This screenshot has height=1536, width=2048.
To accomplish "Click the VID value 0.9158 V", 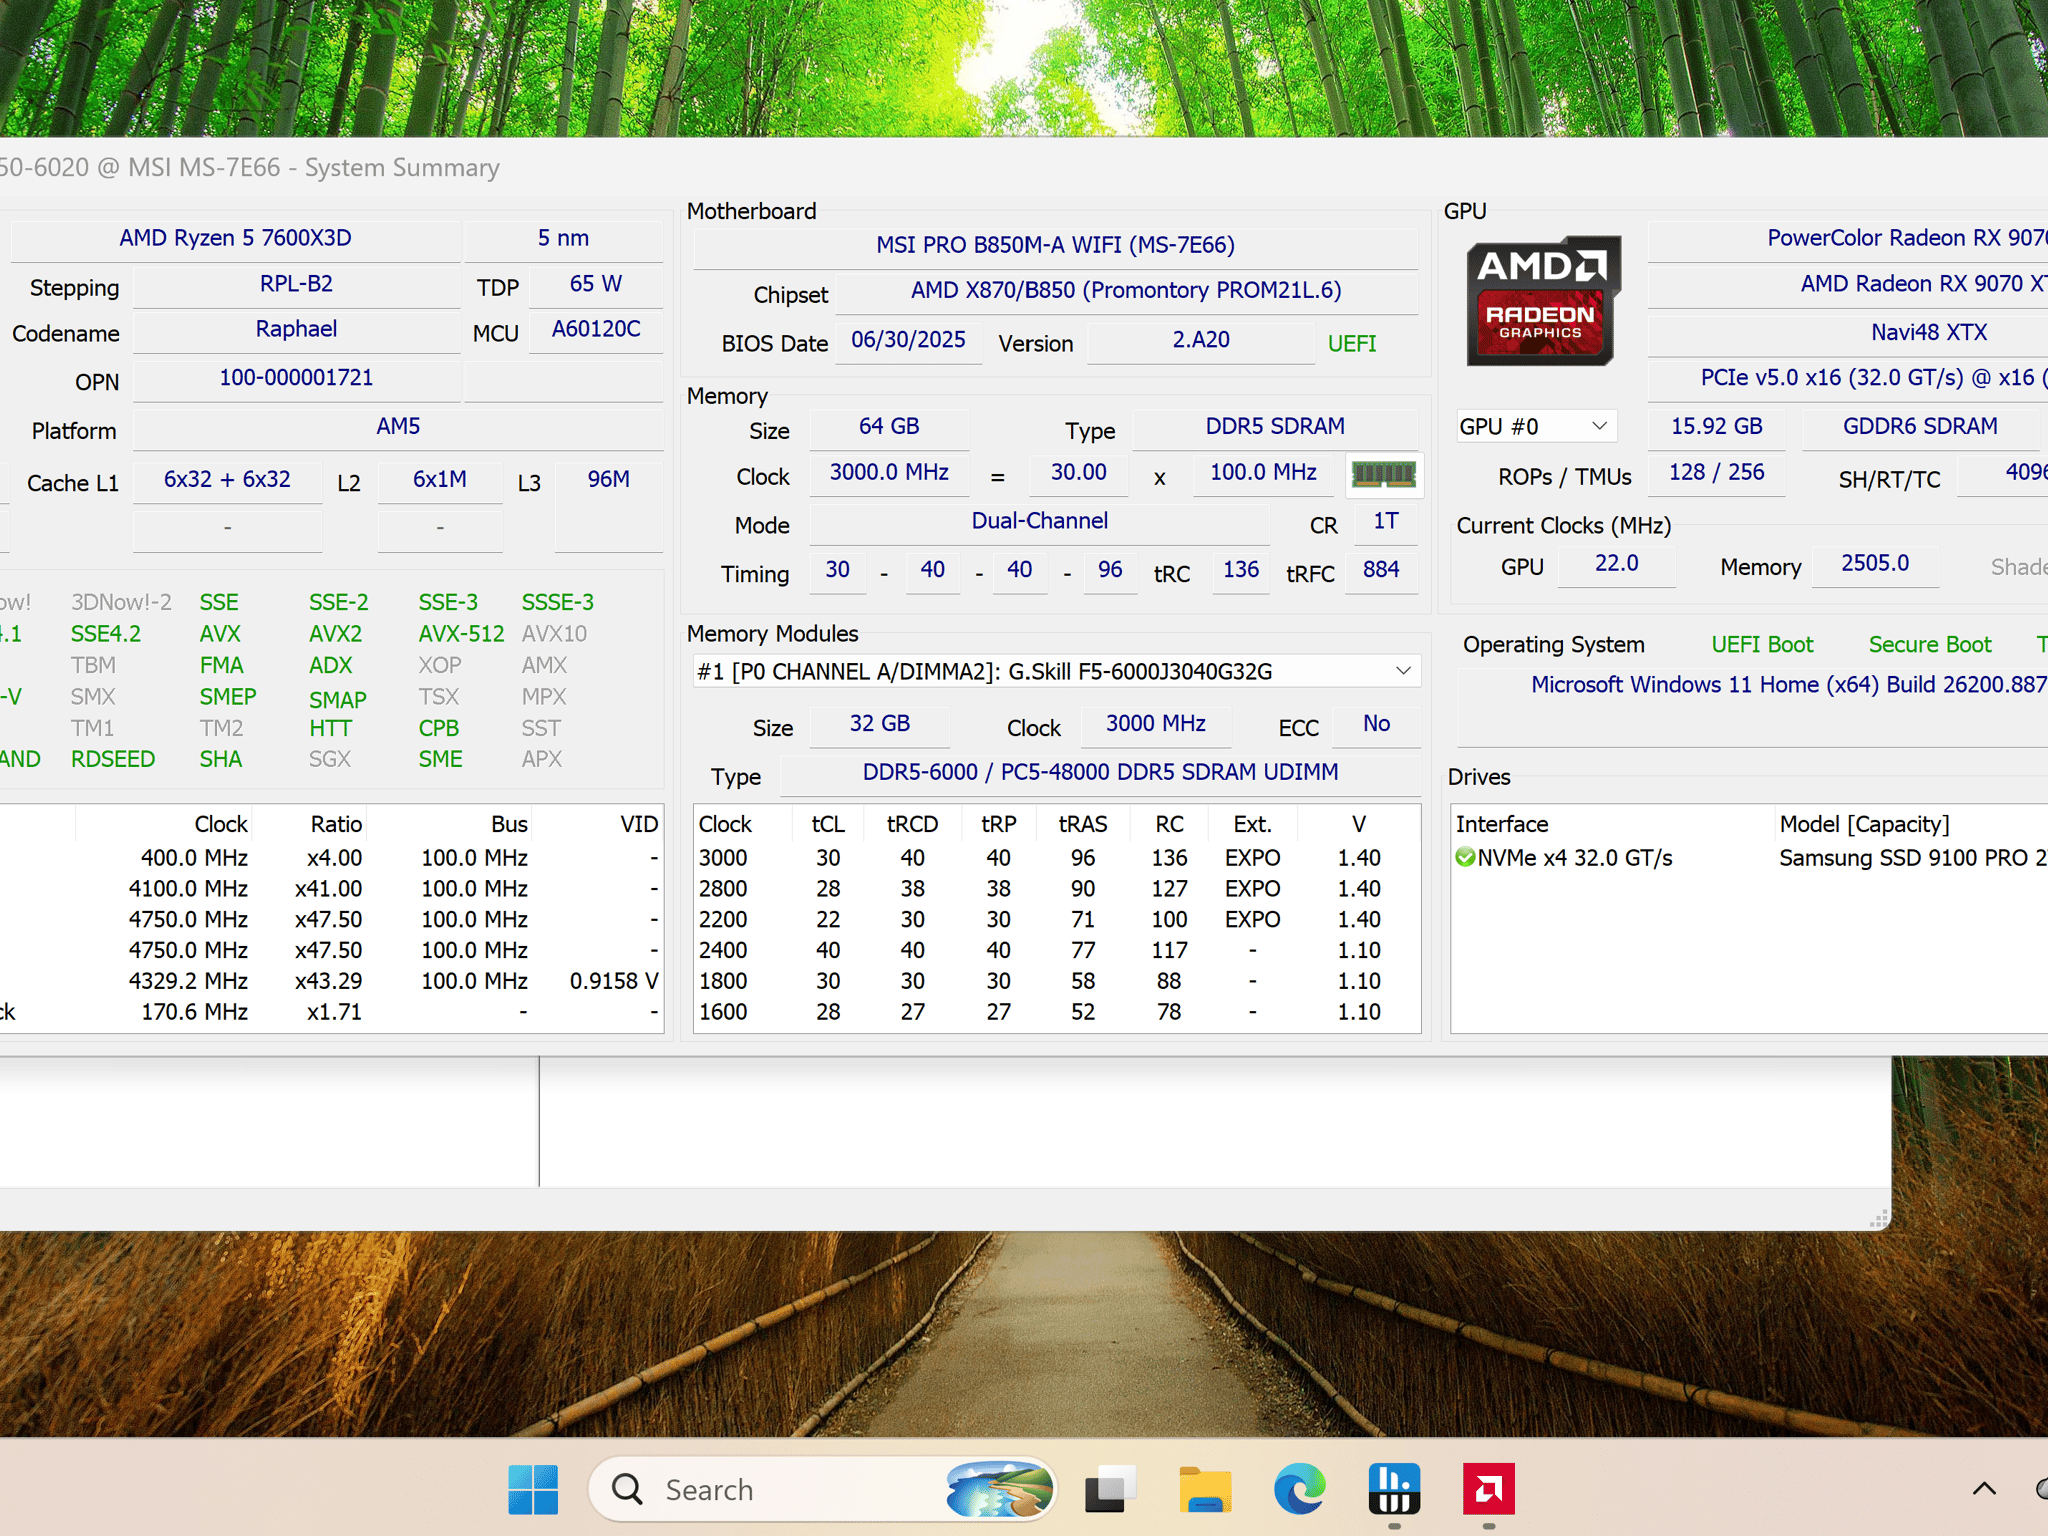I will pos(613,981).
